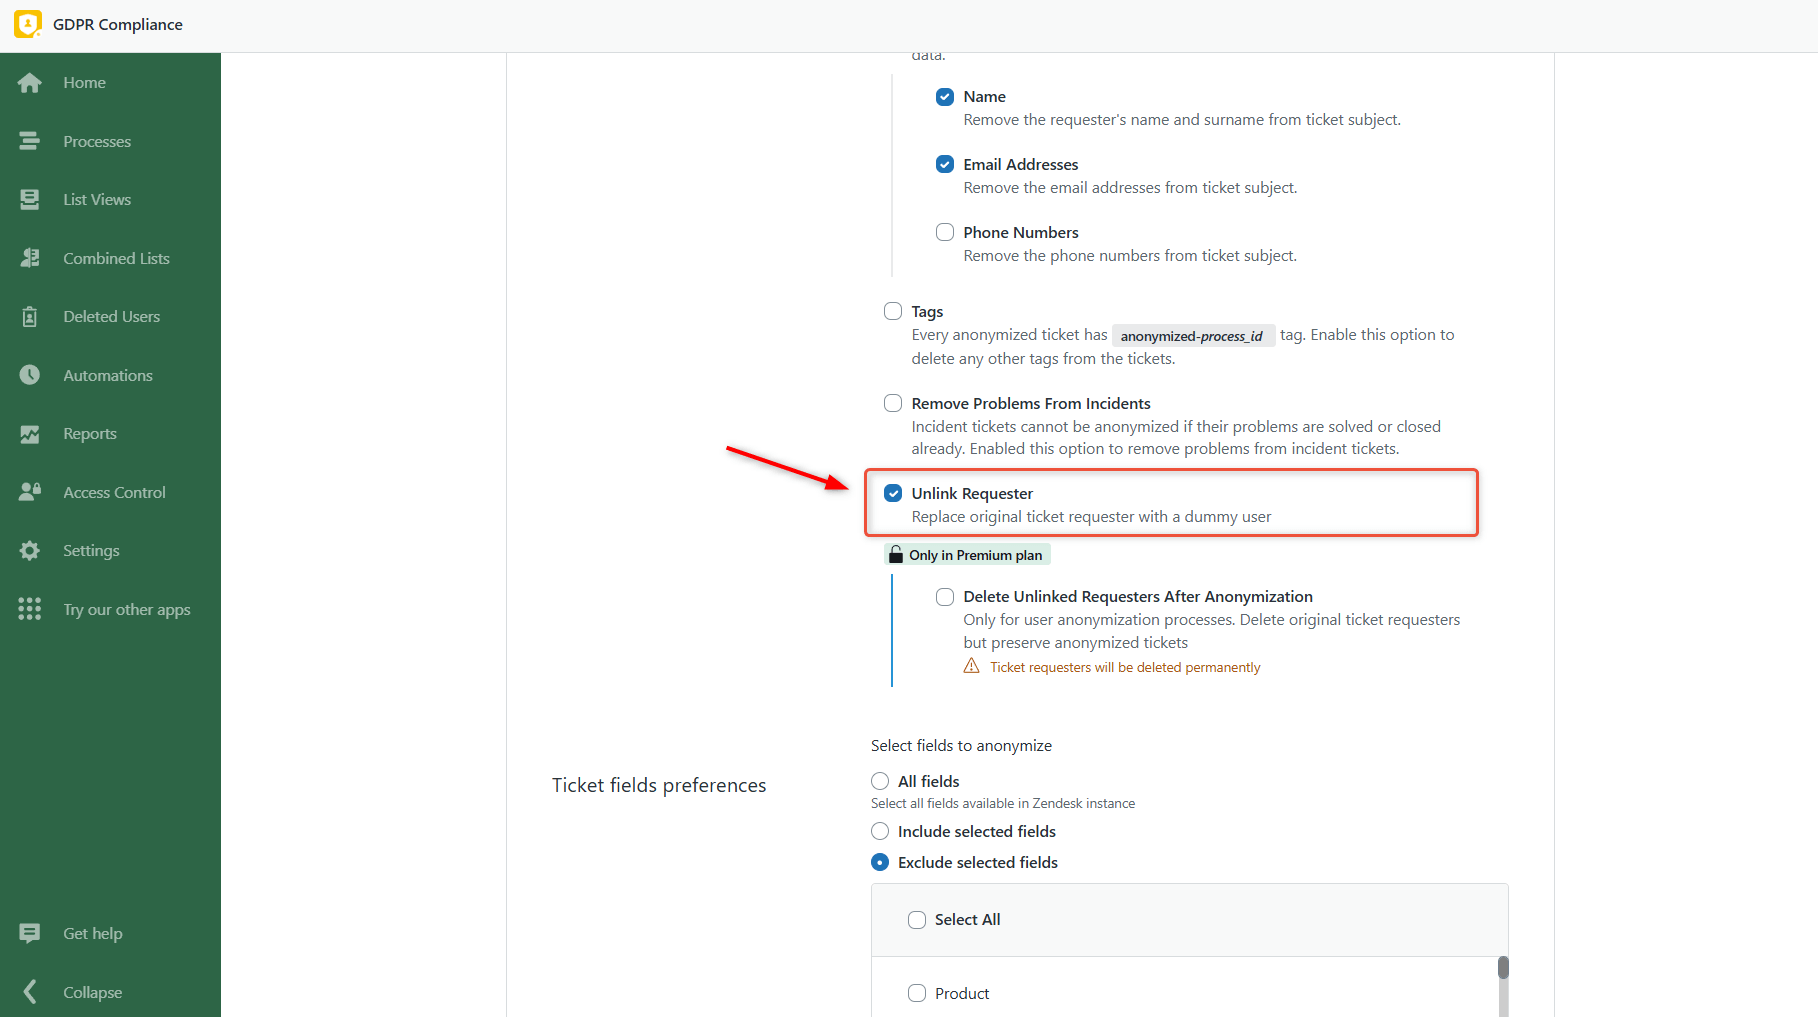1818x1017 pixels.
Task: Select the Processes sidebar icon
Action: click(96, 141)
